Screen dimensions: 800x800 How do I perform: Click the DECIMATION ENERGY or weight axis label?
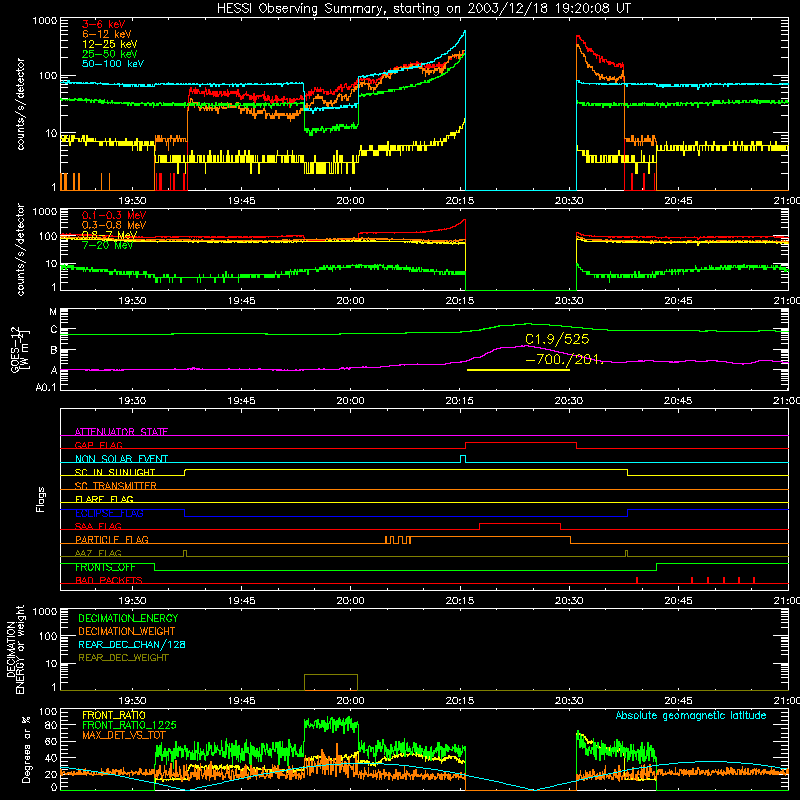[x=15, y=649]
